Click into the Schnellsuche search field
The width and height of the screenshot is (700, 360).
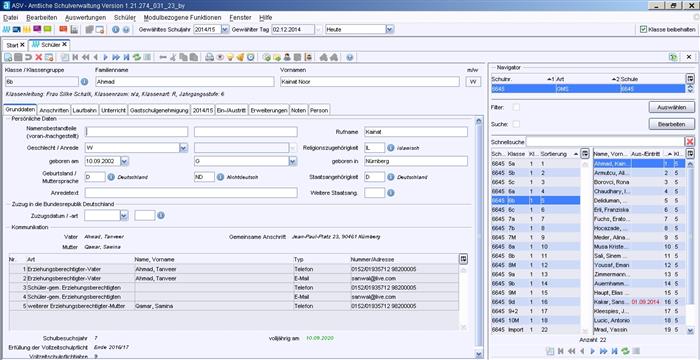click(x=605, y=142)
